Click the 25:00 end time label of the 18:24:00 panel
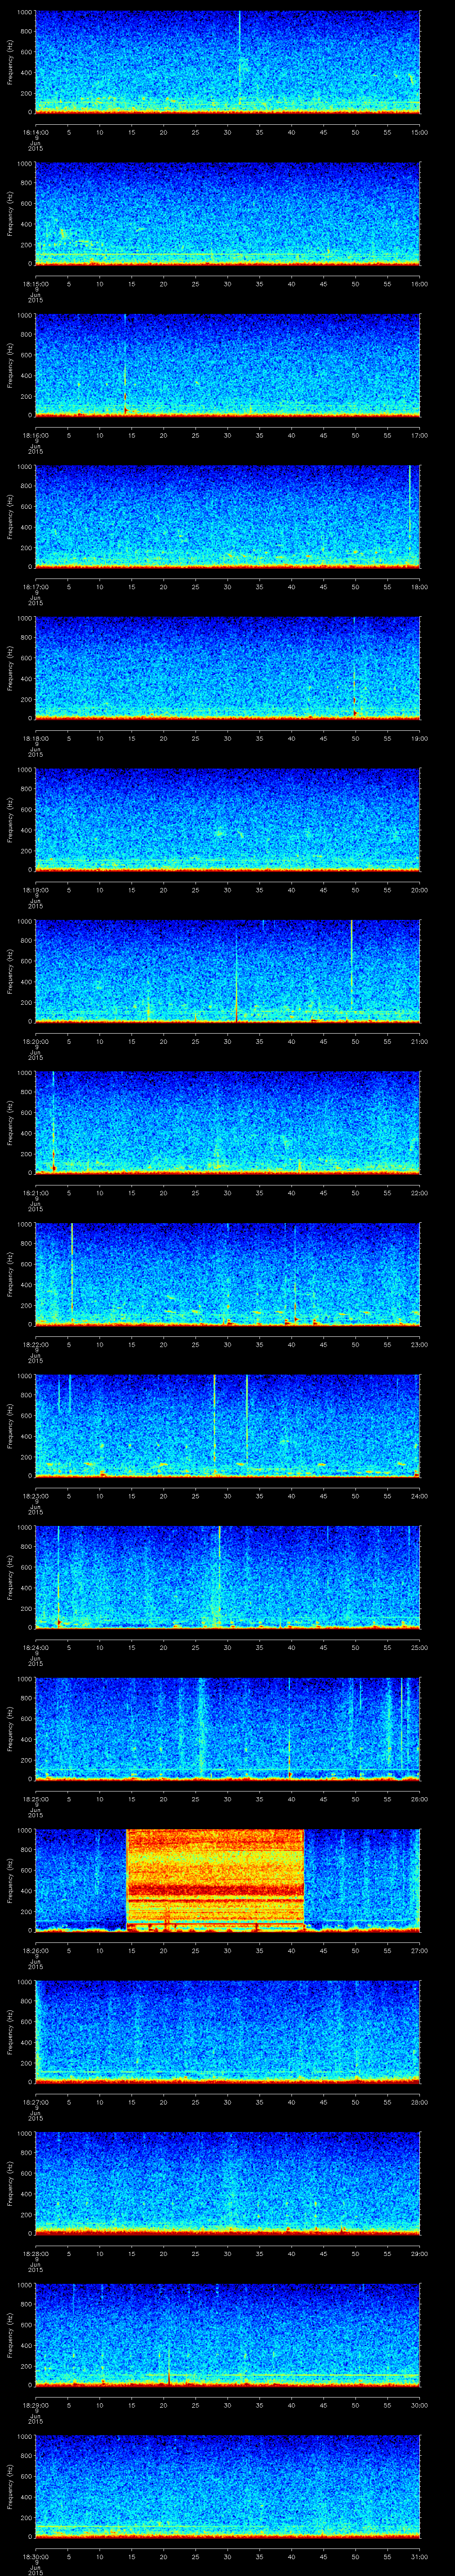Viewport: 455px width, 2576px height. [419, 1647]
